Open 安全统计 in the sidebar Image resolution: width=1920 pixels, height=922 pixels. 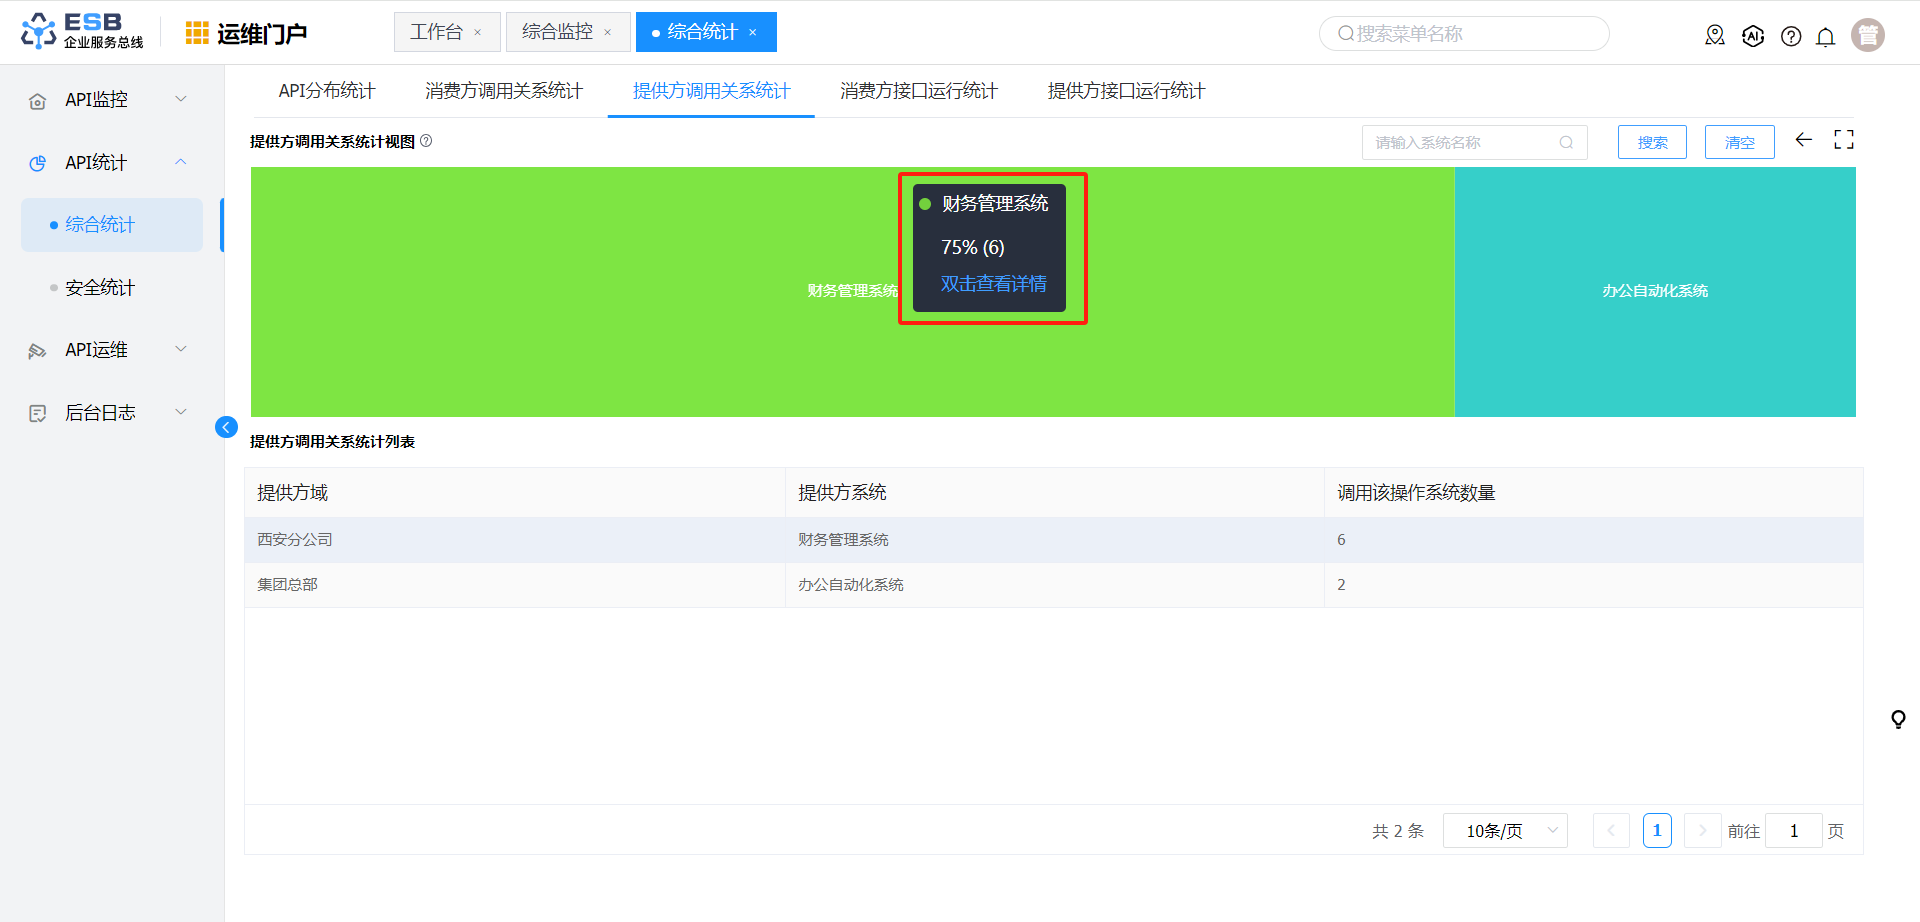pos(100,288)
